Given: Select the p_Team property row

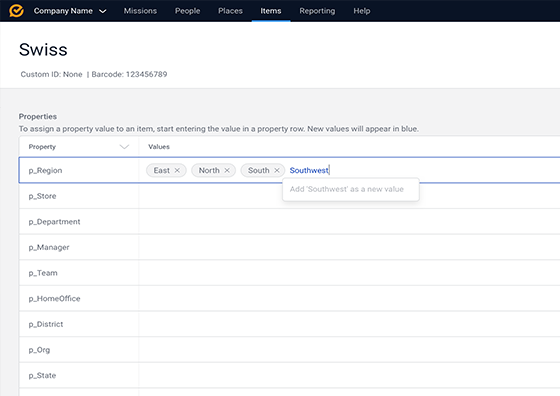Looking at the screenshot, I should [289, 273].
